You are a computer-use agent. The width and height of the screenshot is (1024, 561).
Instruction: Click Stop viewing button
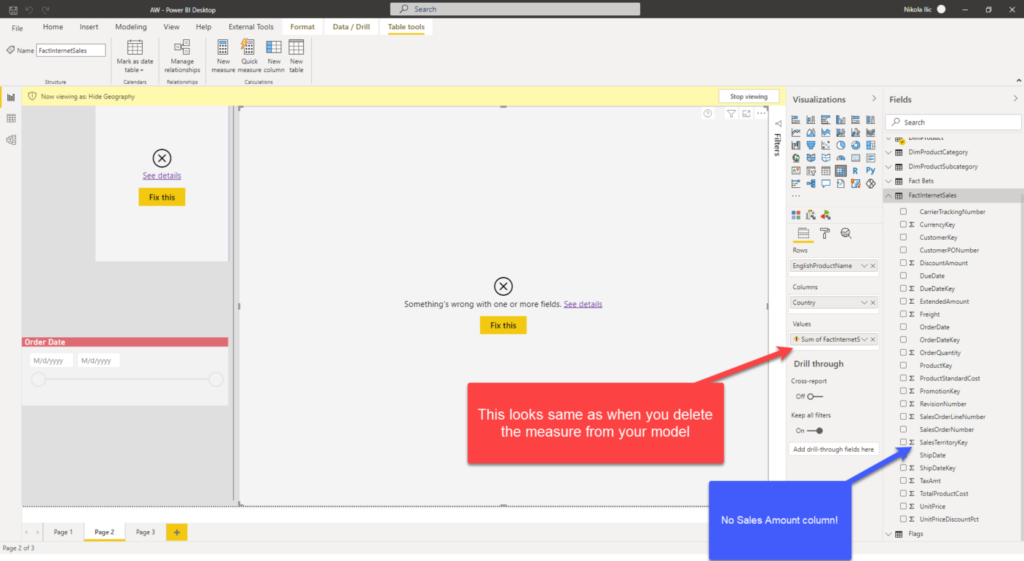(x=748, y=96)
